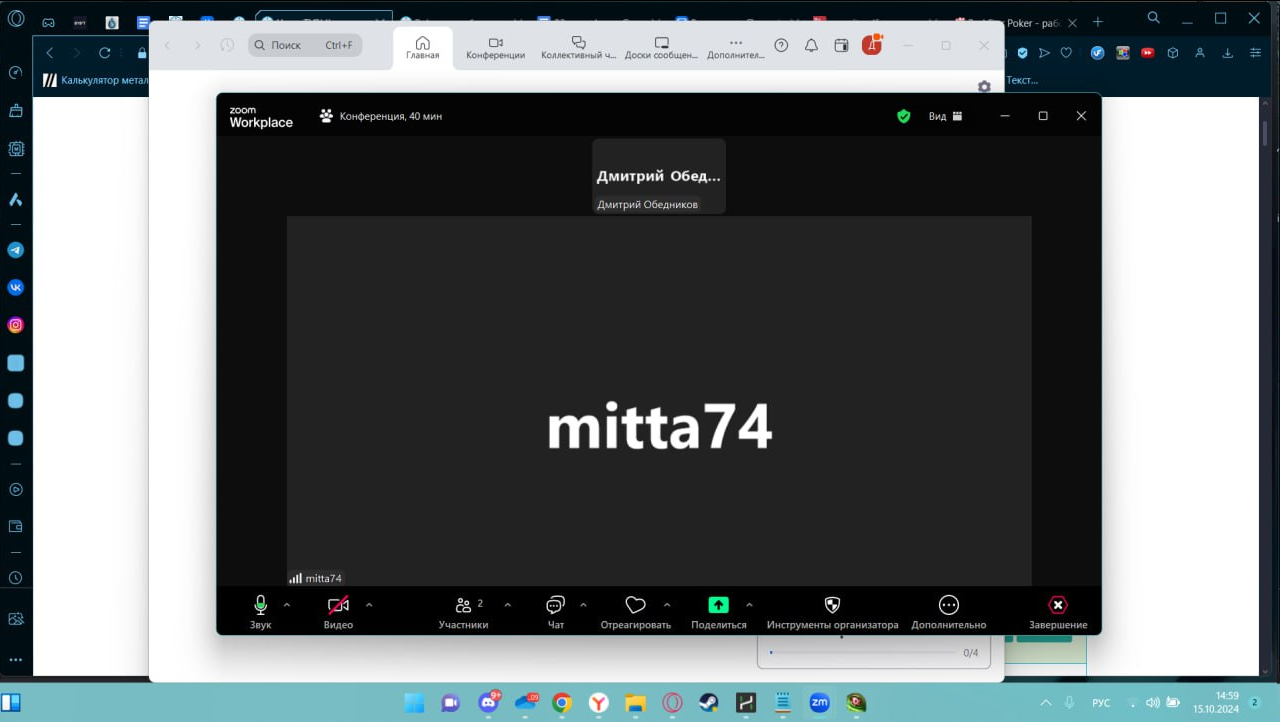This screenshot has height=722, width=1280.
Task: Open Zoom history clock icon
Action: (x=227, y=45)
